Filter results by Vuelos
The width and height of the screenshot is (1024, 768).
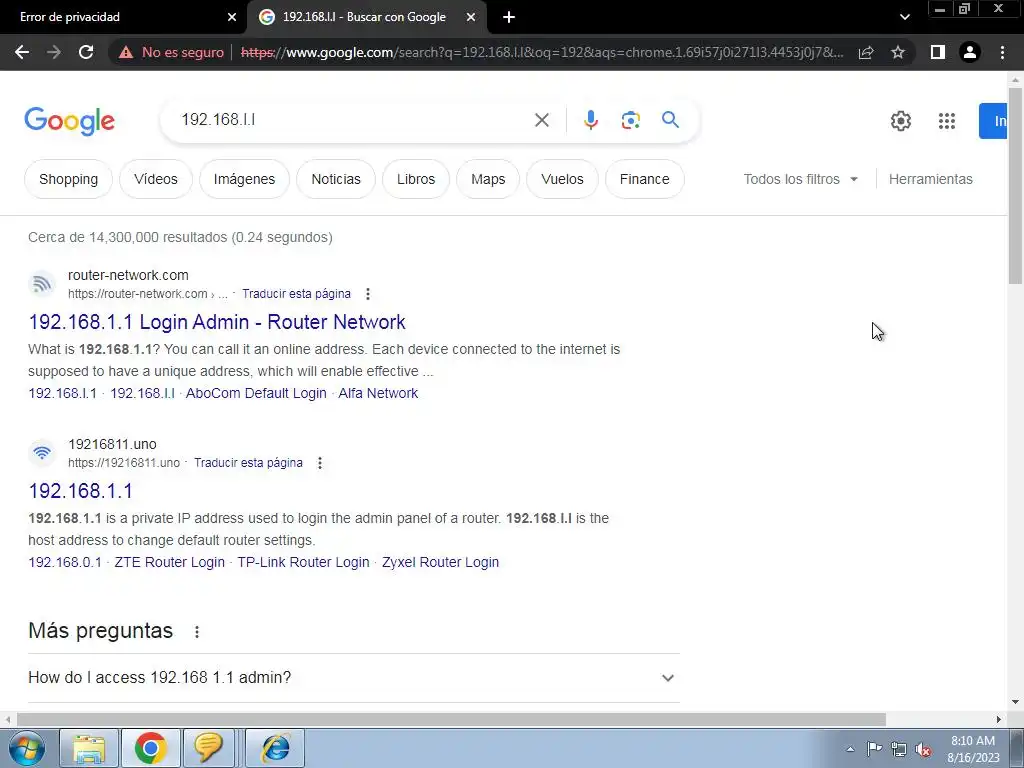(x=562, y=179)
